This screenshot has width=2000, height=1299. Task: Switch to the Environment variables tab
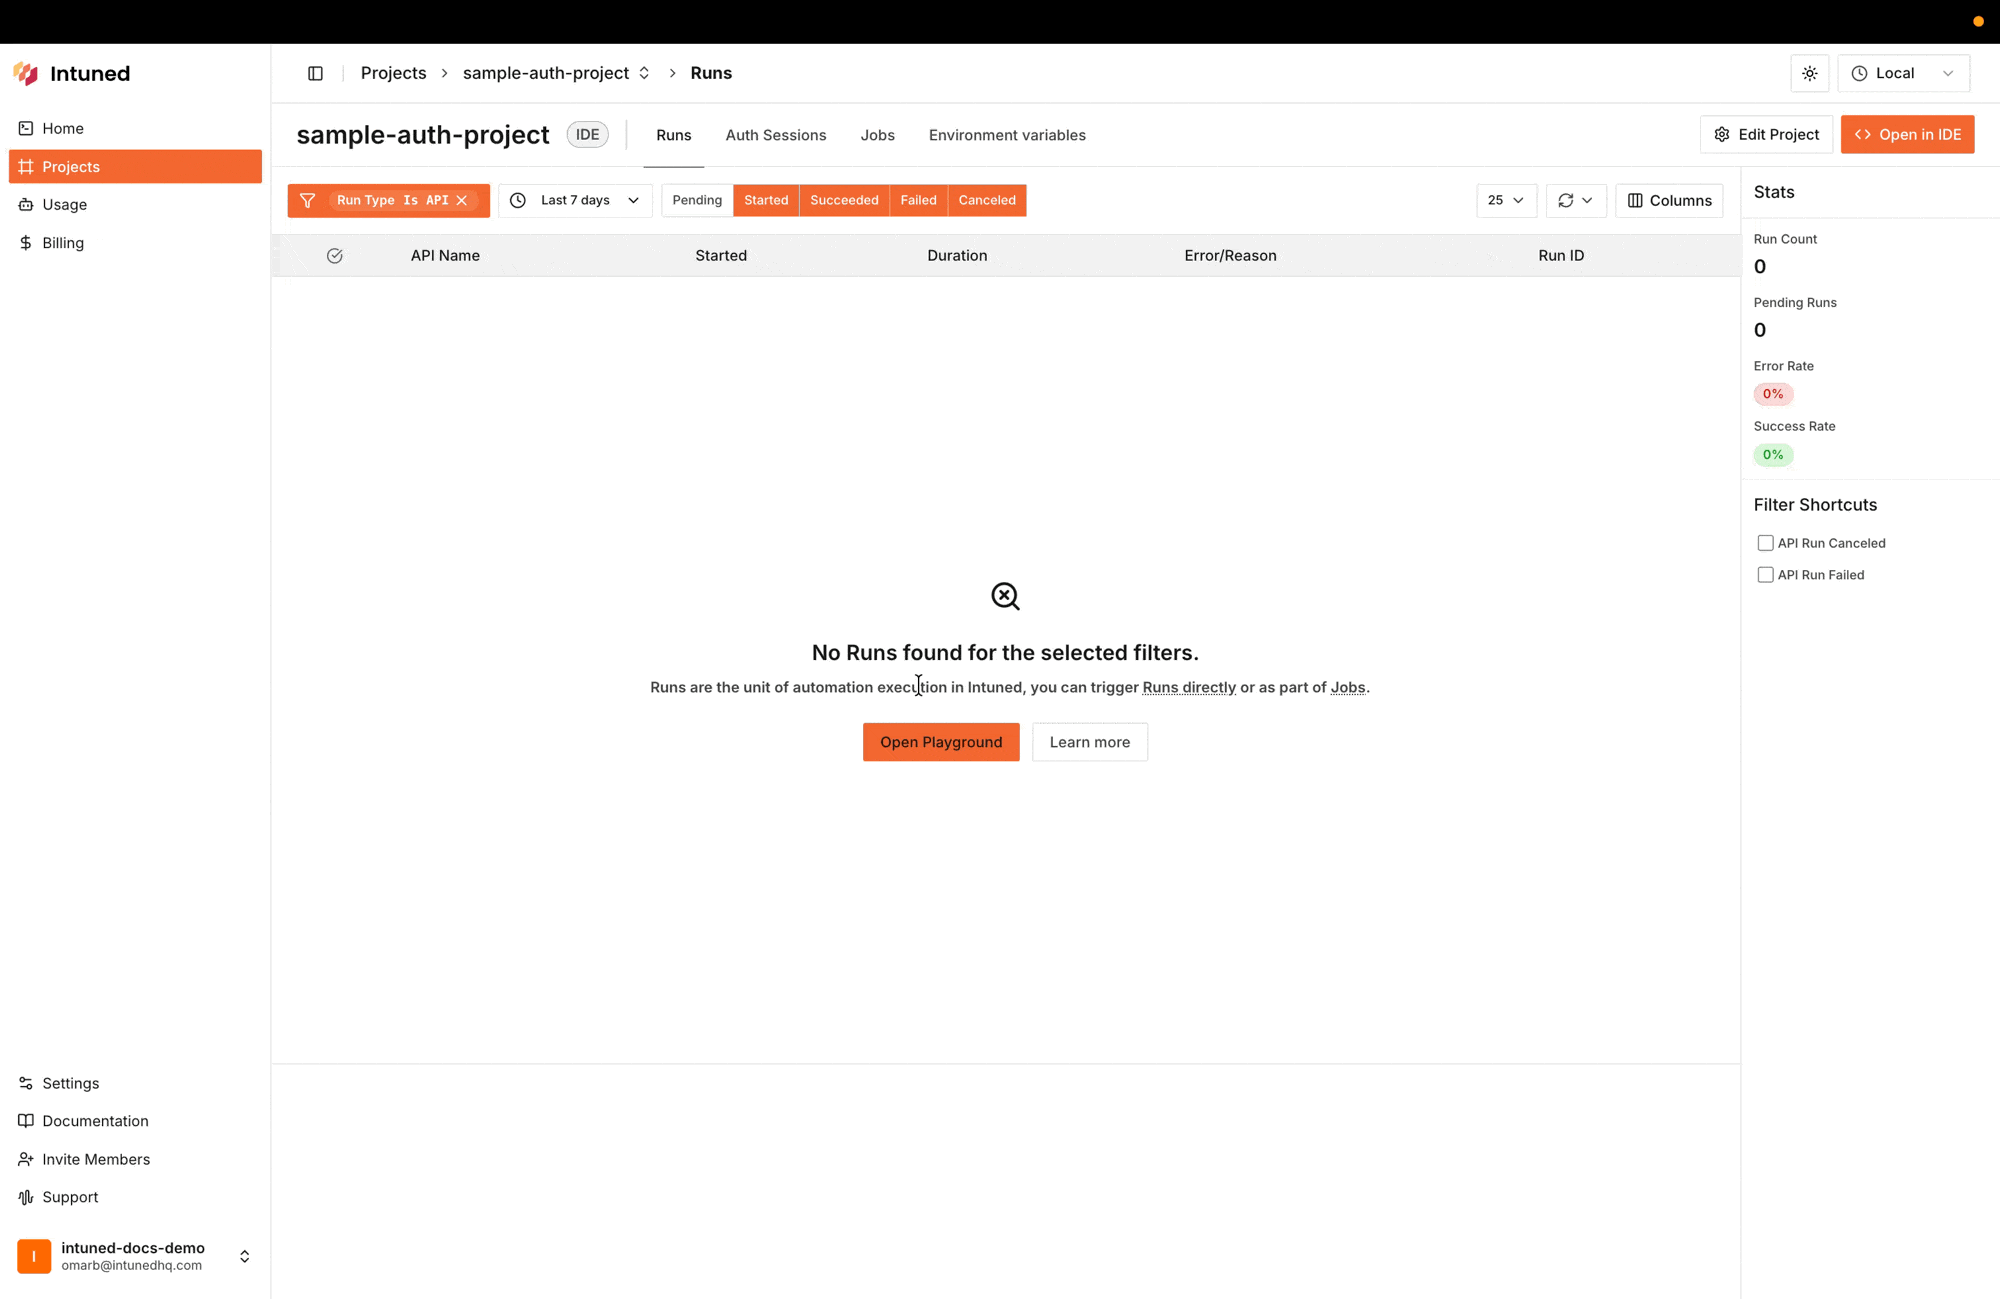tap(1007, 135)
